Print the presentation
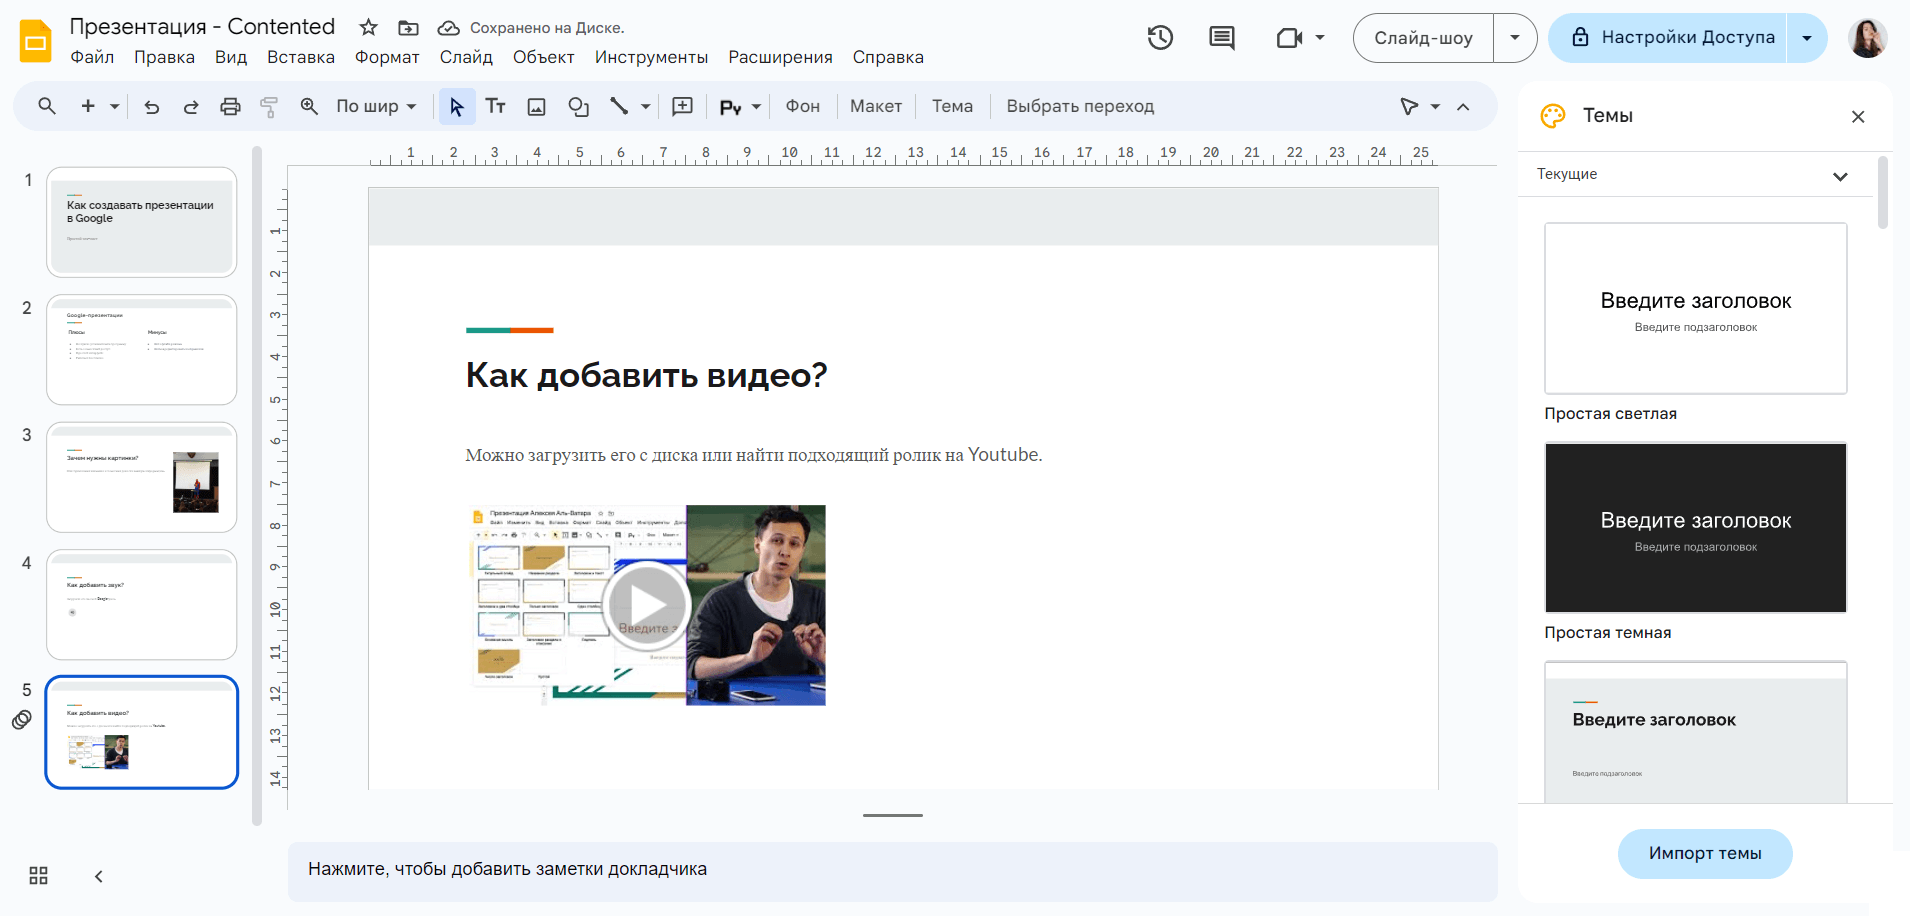This screenshot has width=1910, height=916. [230, 106]
